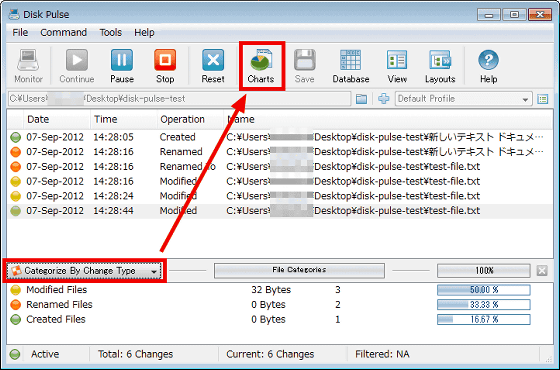Image resolution: width=560 pixels, height=370 pixels.
Task: Click Current: 6 Changes in status bar
Action: tap(270, 354)
